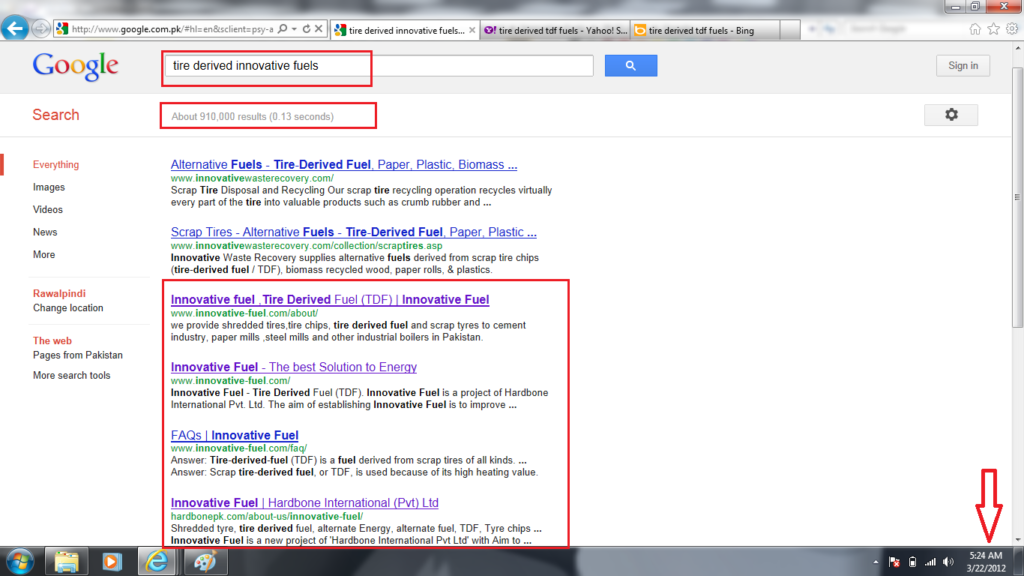1024x576 pixels.
Task: Click the blue search magnifier button
Action: [x=631, y=65]
